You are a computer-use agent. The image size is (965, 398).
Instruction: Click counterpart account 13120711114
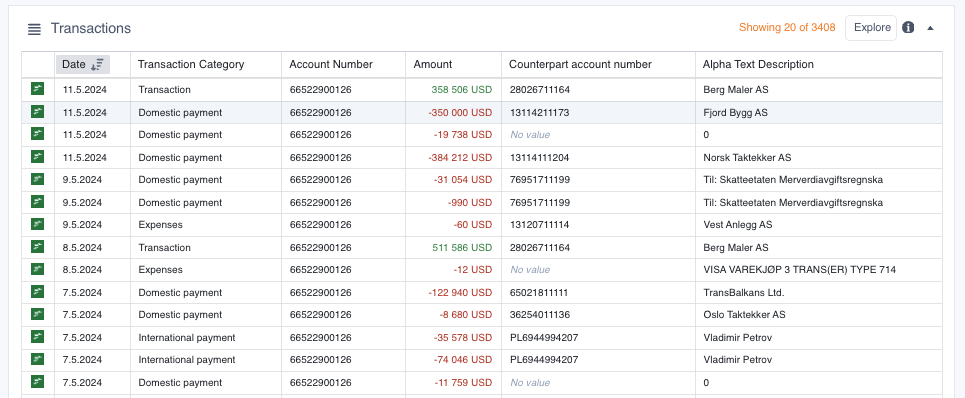[539, 225]
